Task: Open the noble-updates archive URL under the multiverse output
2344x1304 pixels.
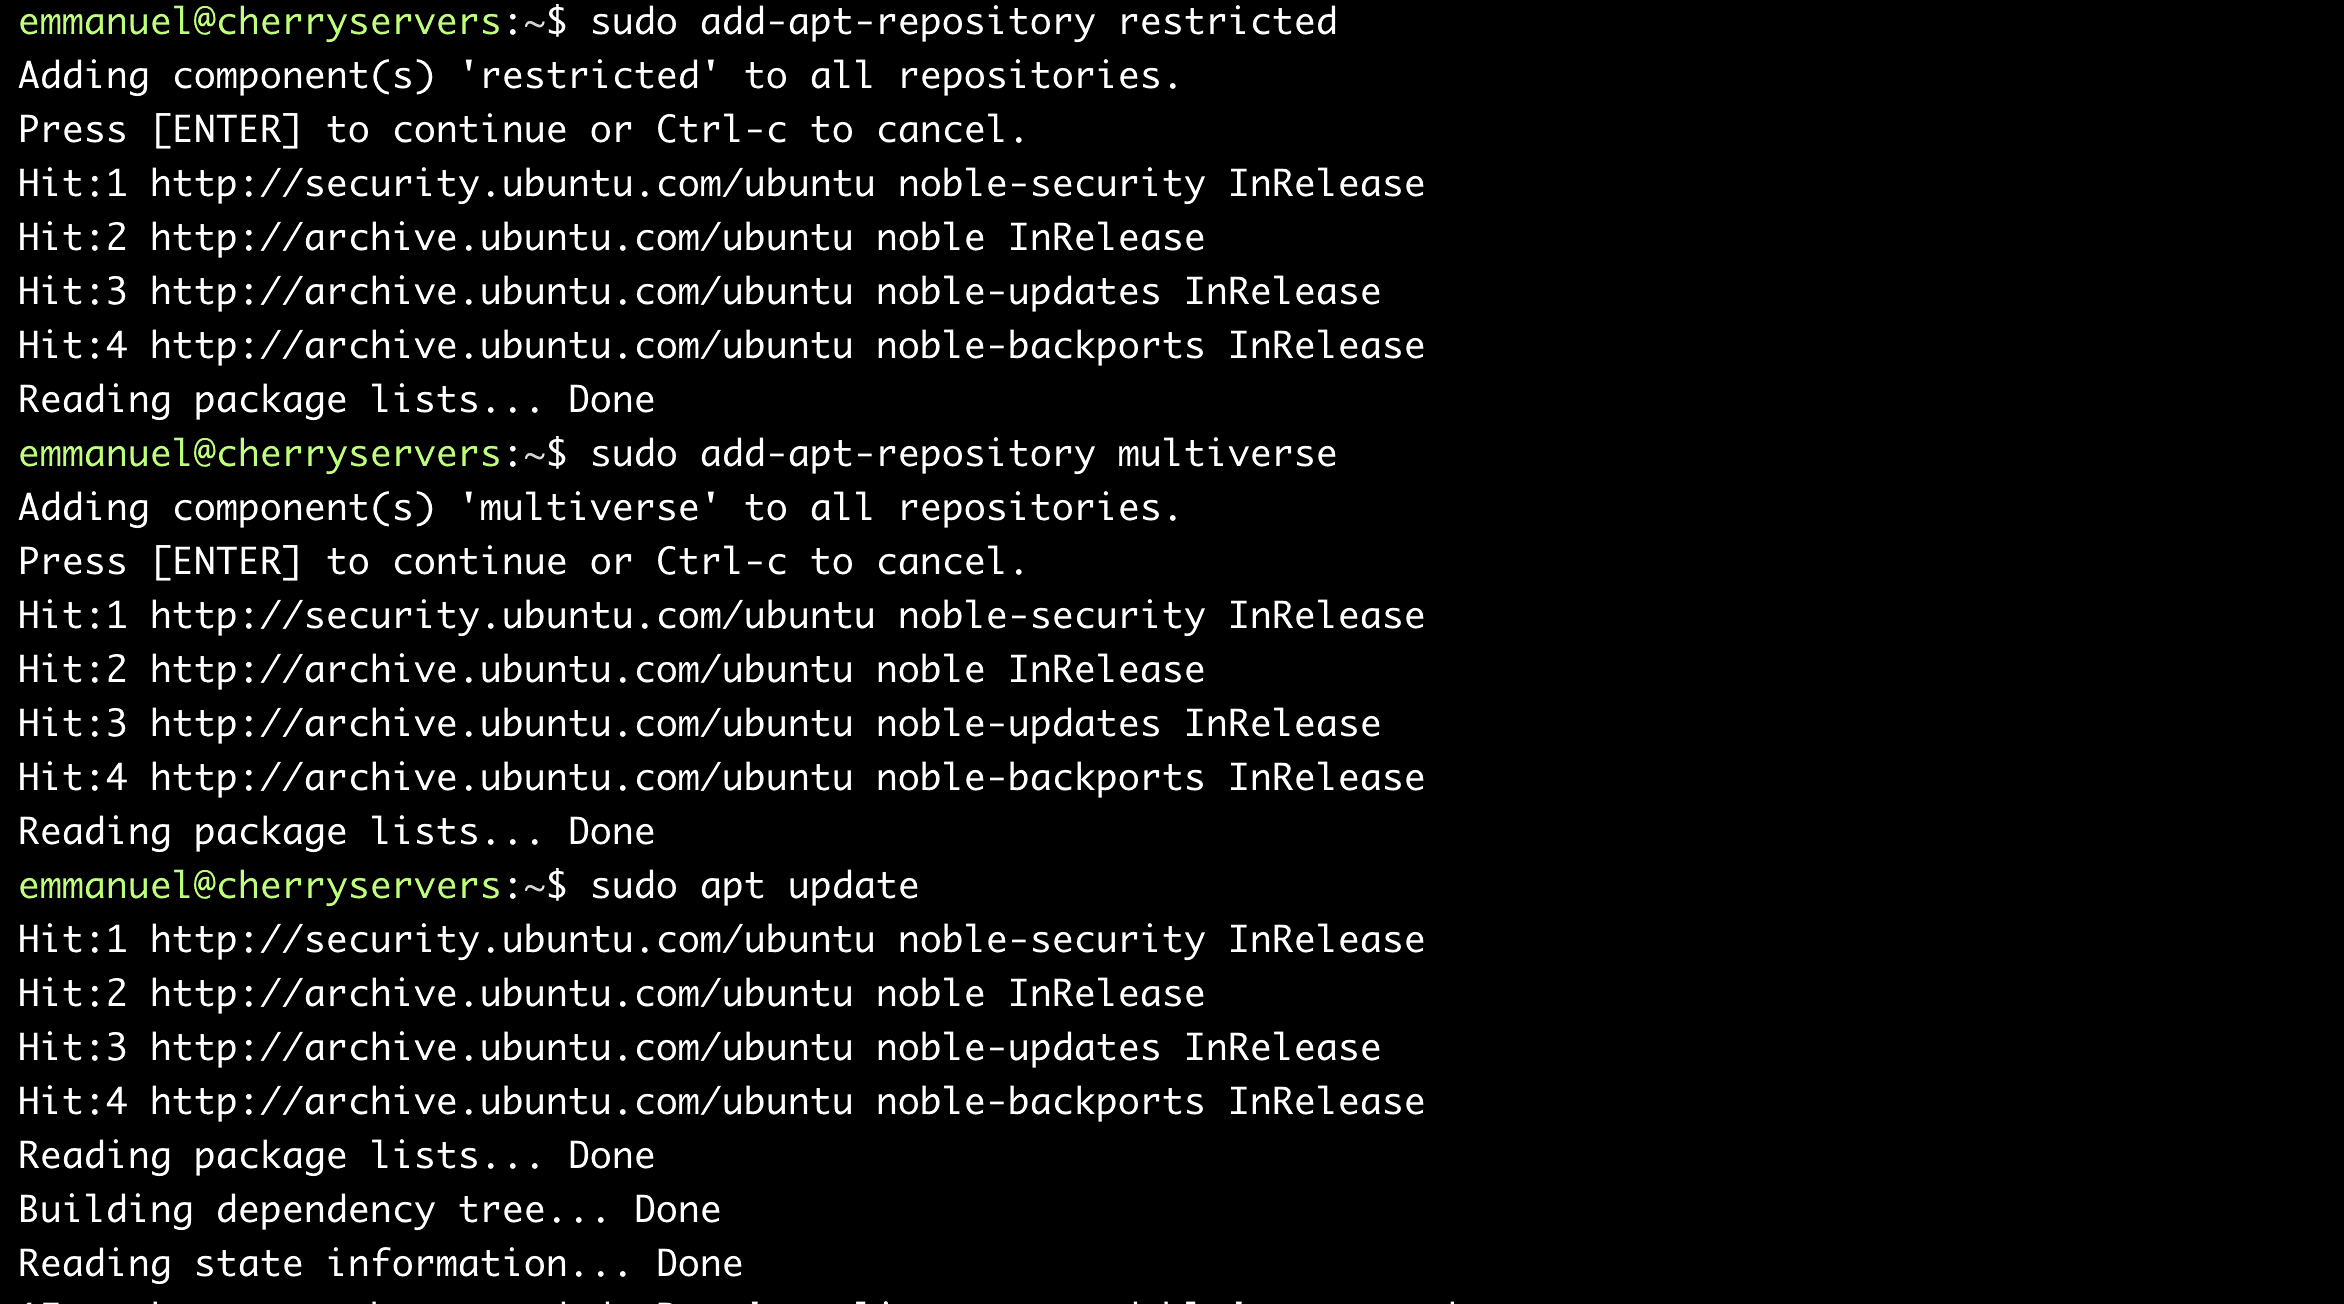Action: point(501,724)
